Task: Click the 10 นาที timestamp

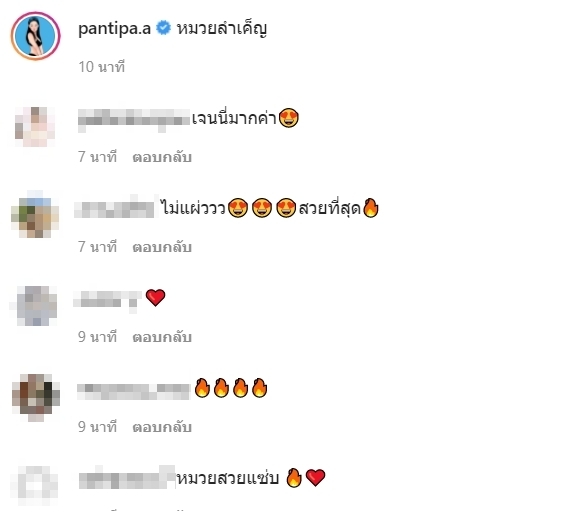Action: point(102,67)
